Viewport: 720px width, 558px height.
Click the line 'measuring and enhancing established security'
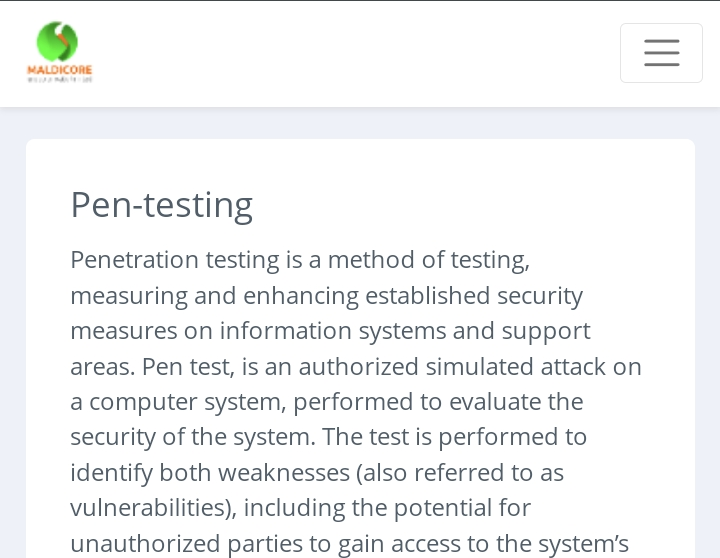(326, 296)
